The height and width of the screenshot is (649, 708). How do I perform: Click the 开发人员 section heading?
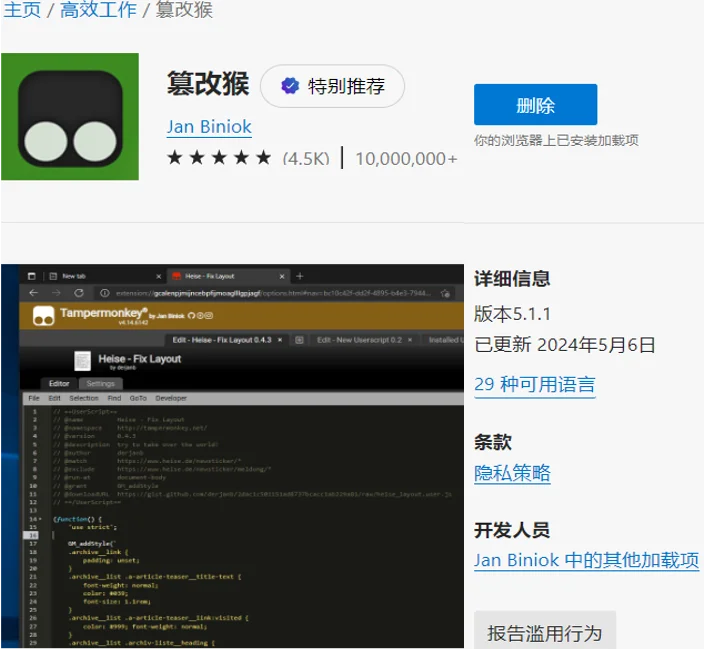tap(512, 530)
